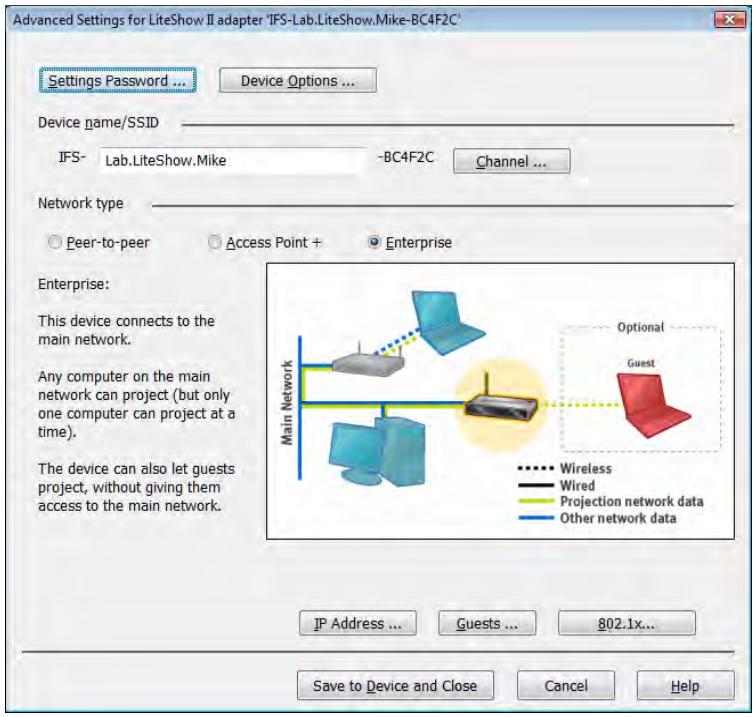Open the Settings Password dialog
This screenshot has width=754, height=717.
[117, 80]
